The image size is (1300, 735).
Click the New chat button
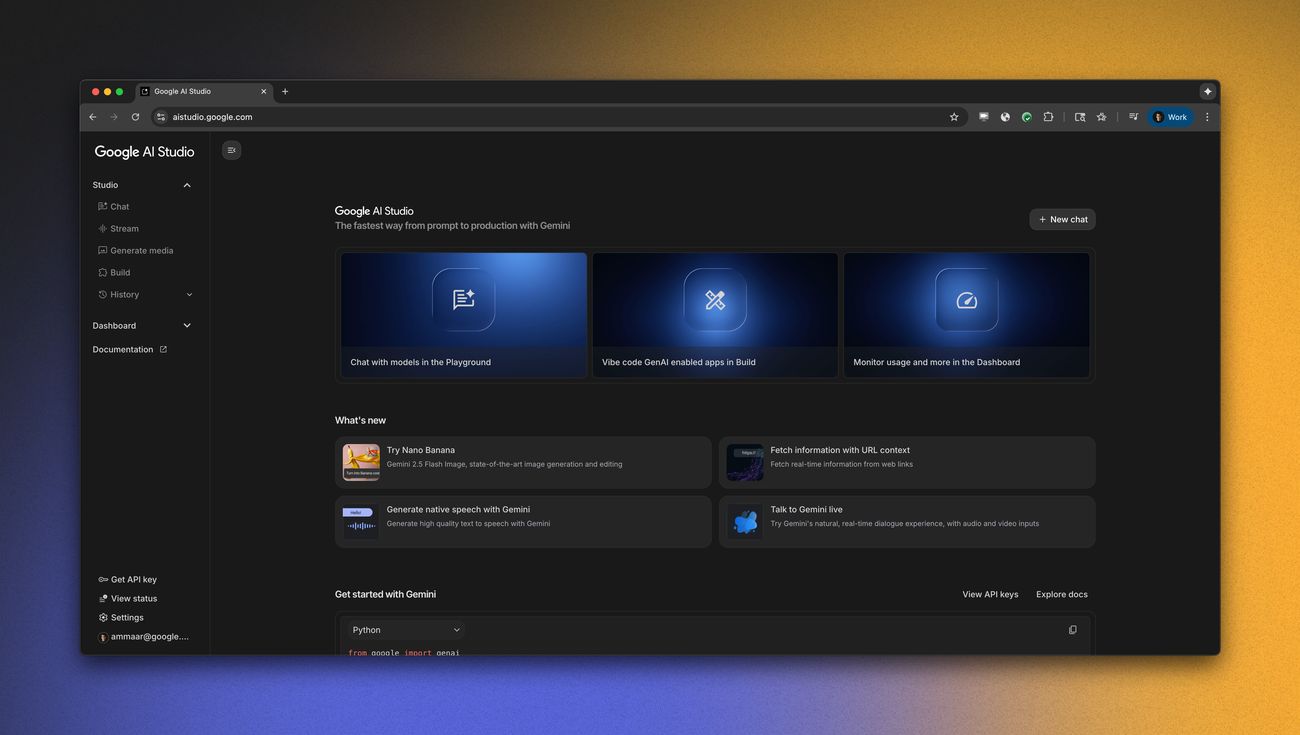click(x=1061, y=219)
